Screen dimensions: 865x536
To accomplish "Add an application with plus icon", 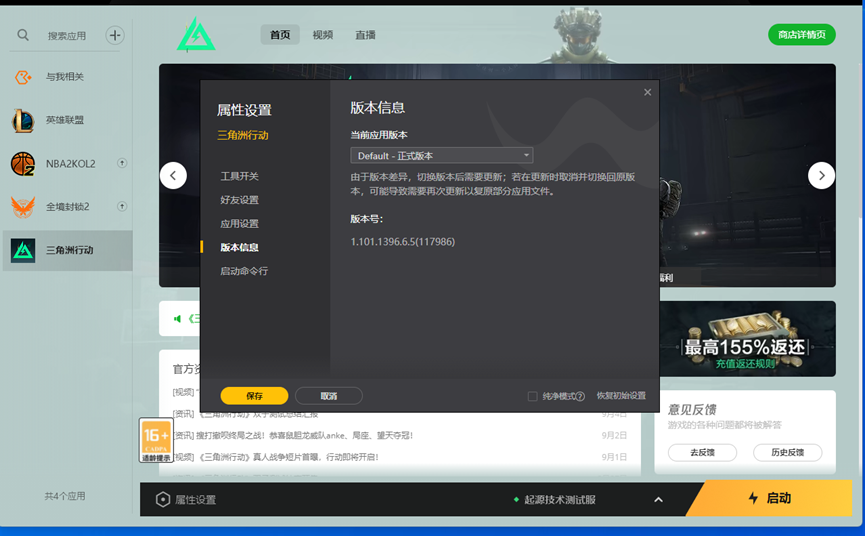I will (115, 35).
